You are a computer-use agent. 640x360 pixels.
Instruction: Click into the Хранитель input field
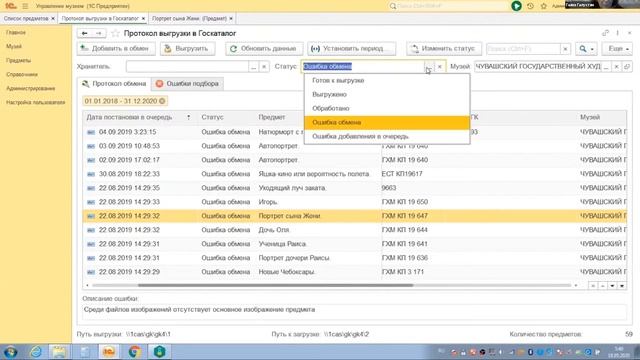click(187, 67)
